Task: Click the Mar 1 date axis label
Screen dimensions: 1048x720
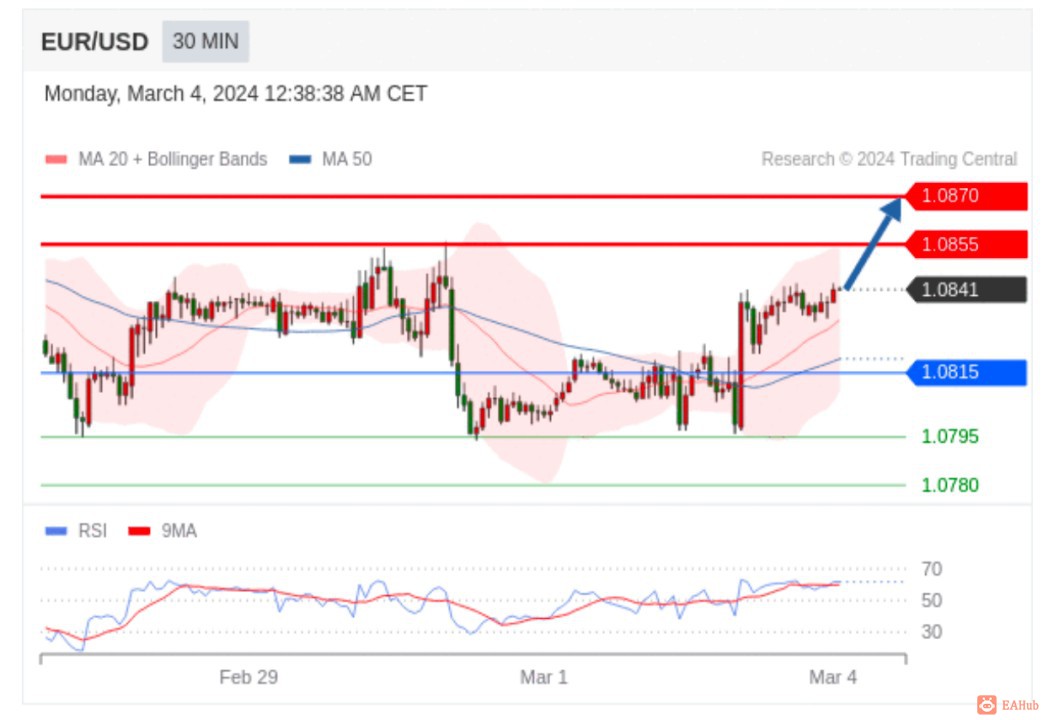Action: (543, 677)
